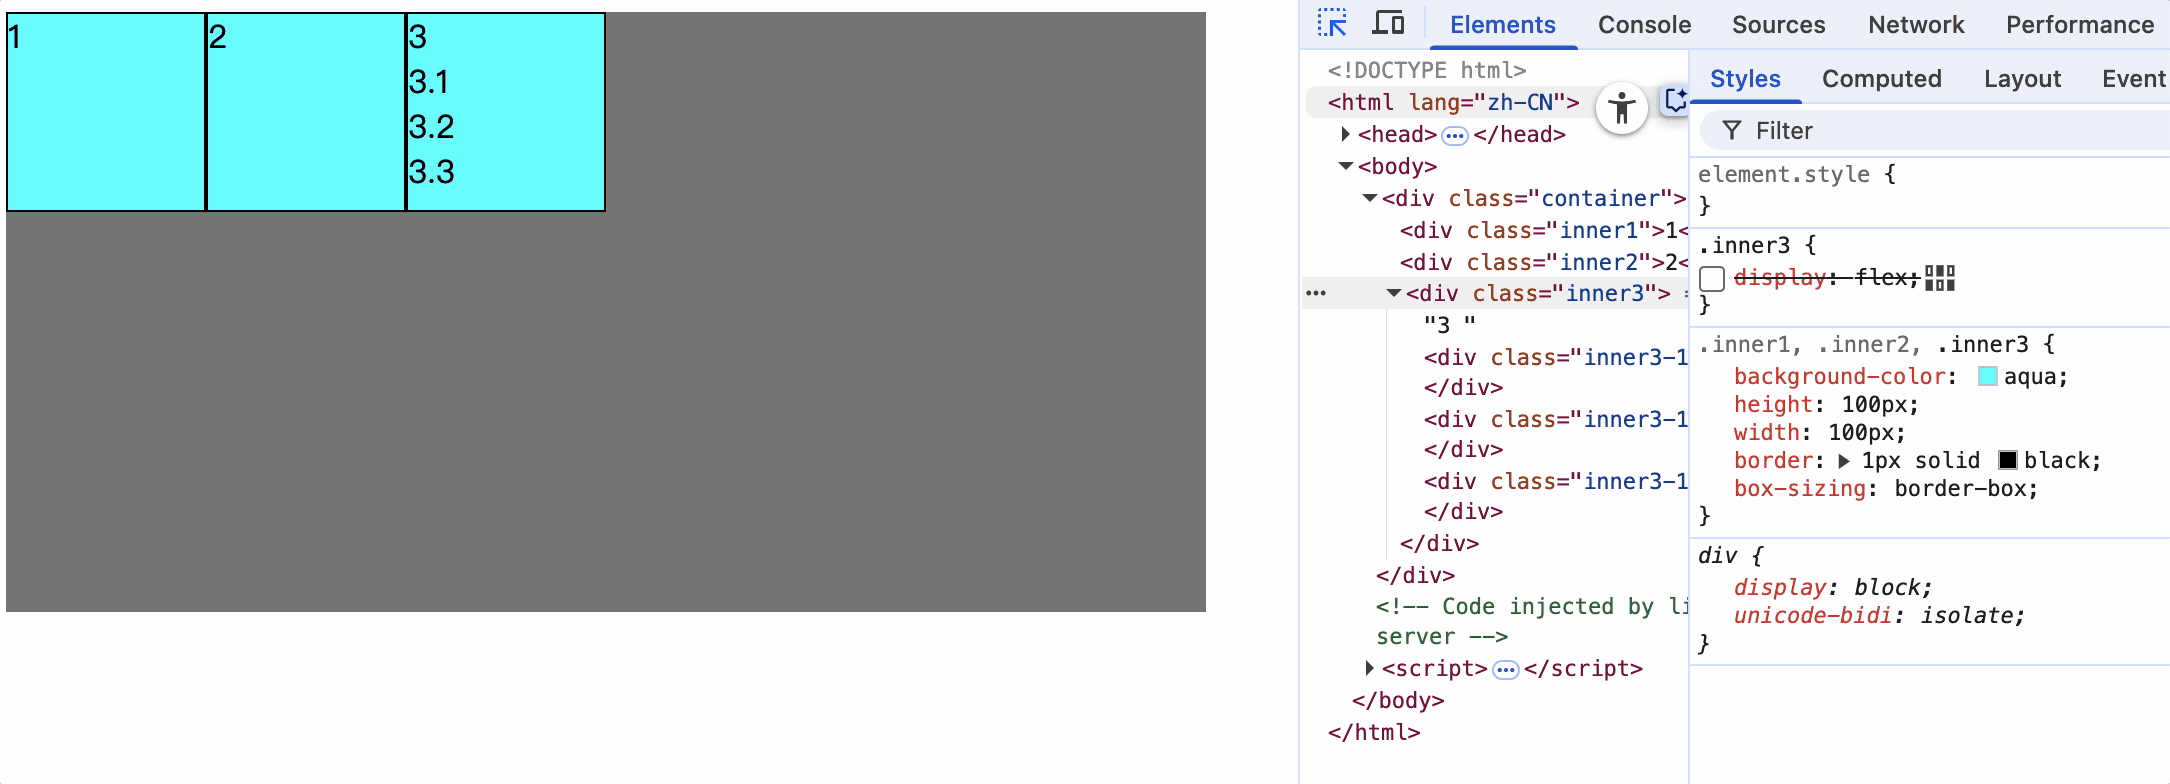Click the display block declaration in div rule
The height and width of the screenshot is (784, 2170).
point(1833,588)
